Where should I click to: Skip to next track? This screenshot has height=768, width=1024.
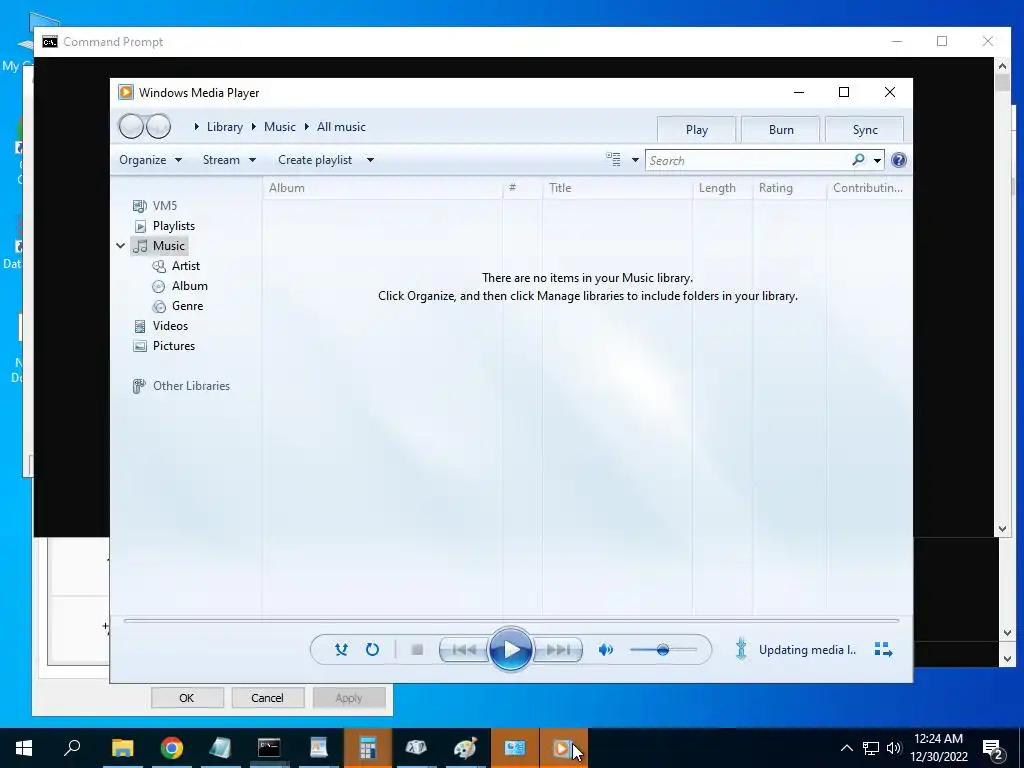(x=558, y=649)
